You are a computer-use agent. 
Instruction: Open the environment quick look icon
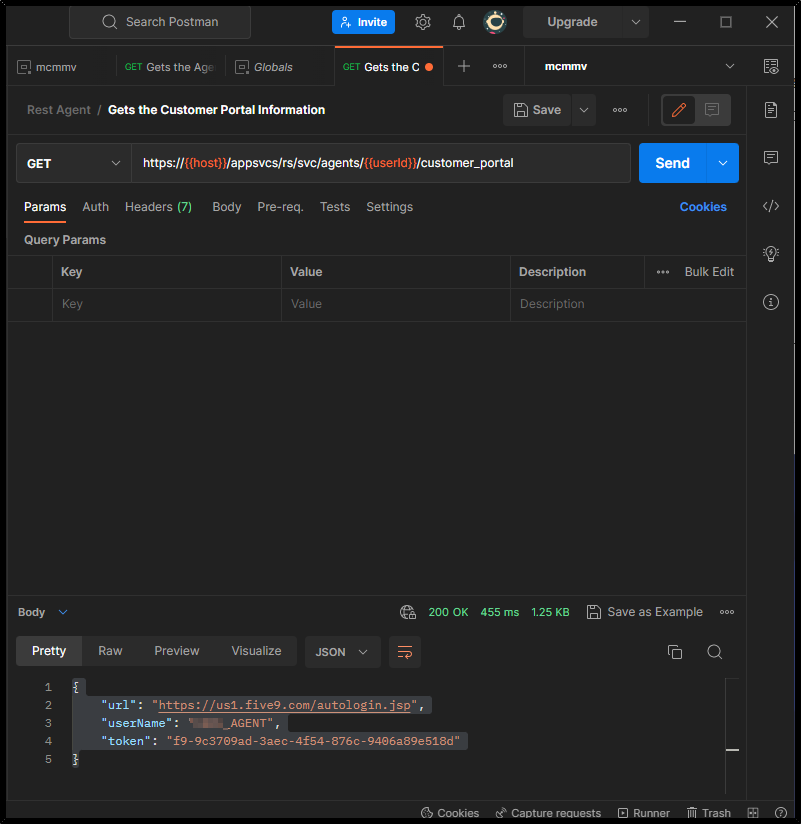[771, 66]
